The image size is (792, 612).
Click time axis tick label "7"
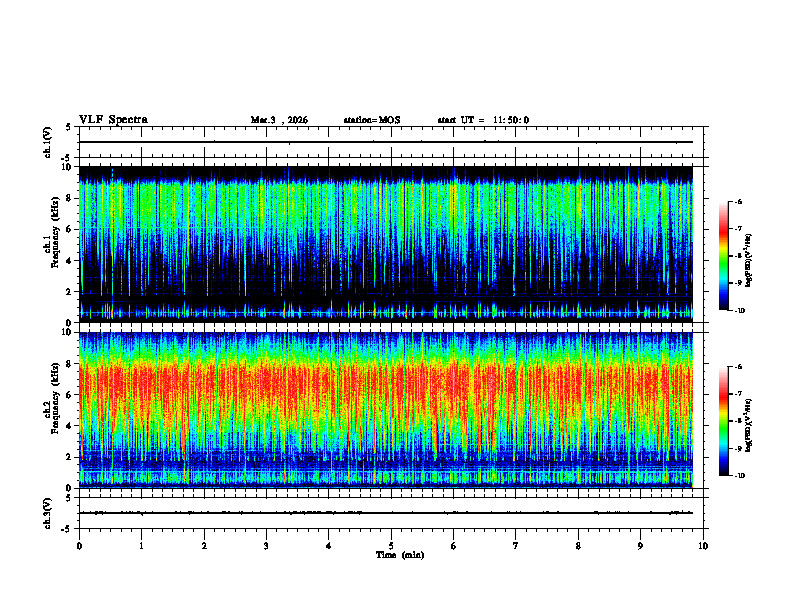[516, 546]
